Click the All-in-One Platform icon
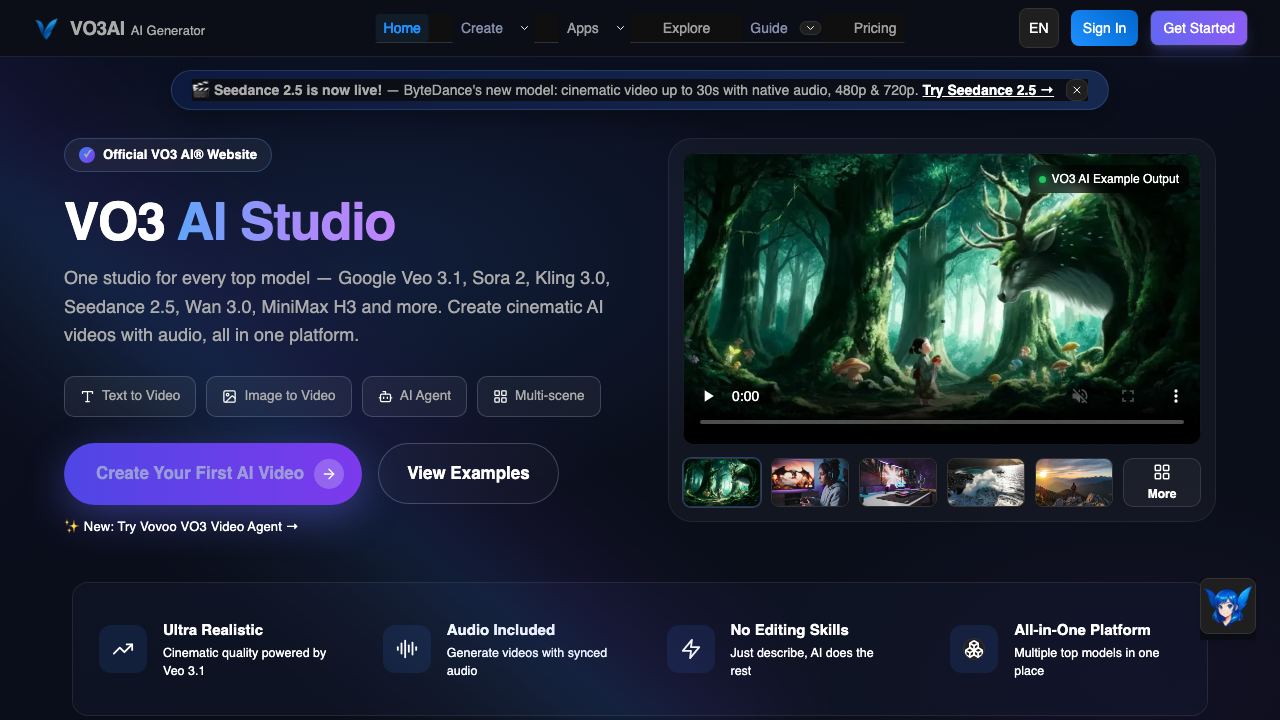1280x720 pixels. click(x=974, y=649)
